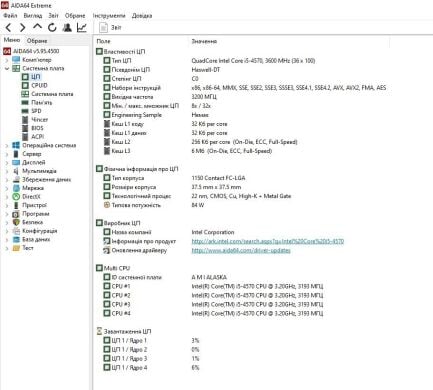Click the Windows logo icon beside Операційна система
The height and width of the screenshot is (390, 433).
click(x=16, y=145)
